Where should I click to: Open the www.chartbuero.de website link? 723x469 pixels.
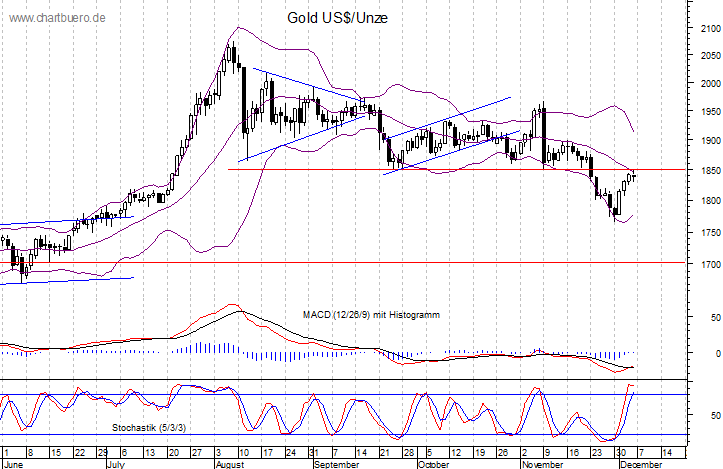coord(55,19)
